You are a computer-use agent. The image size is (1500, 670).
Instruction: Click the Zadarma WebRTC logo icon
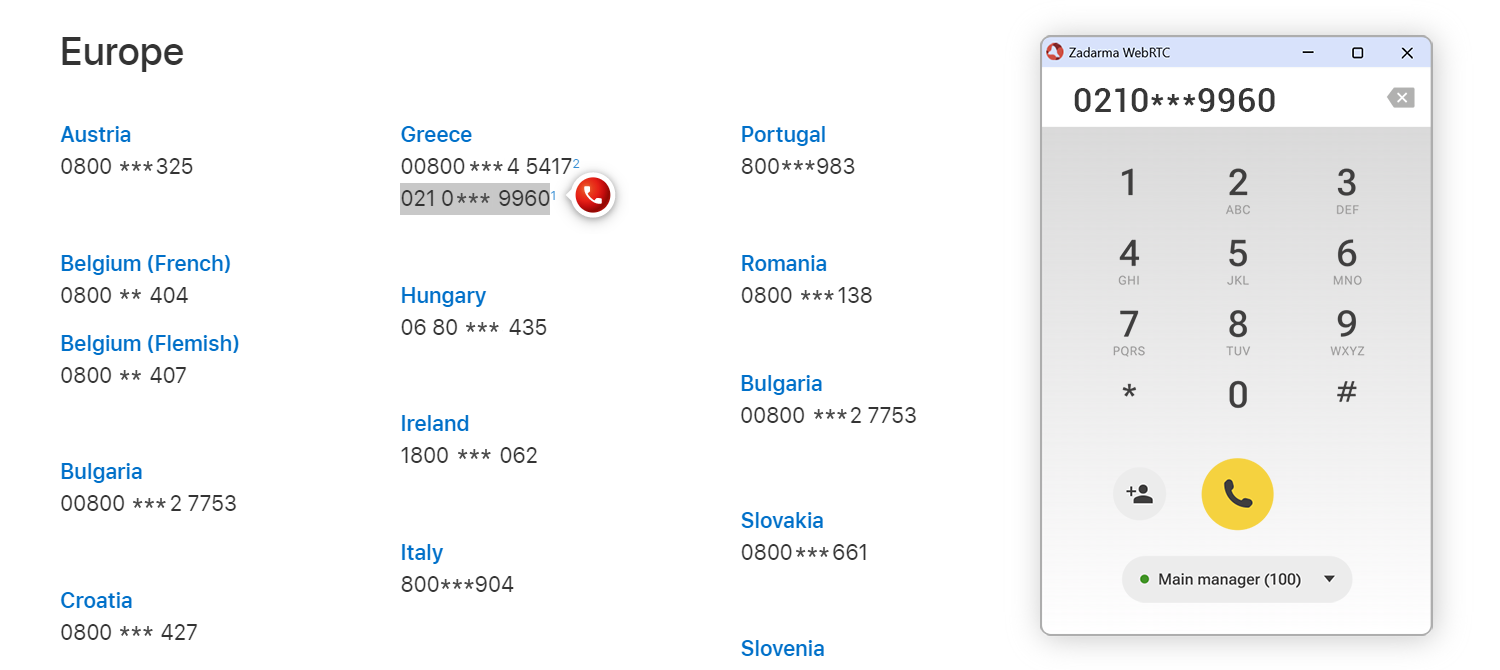coord(1054,53)
